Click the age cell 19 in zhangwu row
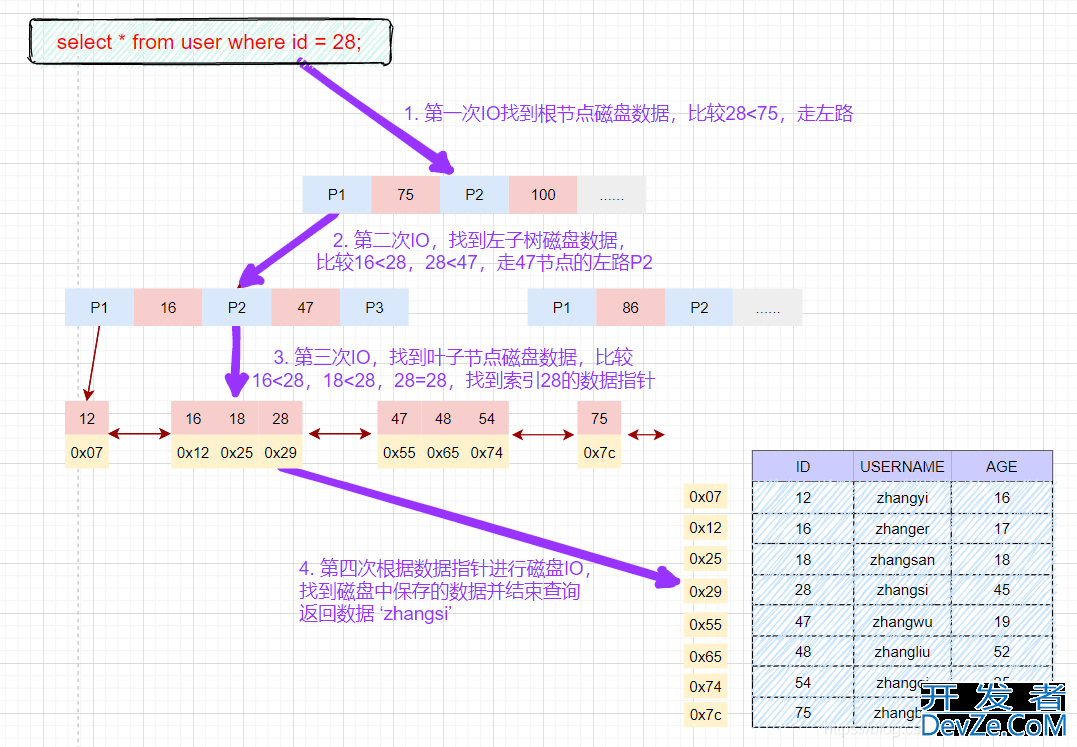The height and width of the screenshot is (747, 1077). click(1002, 621)
